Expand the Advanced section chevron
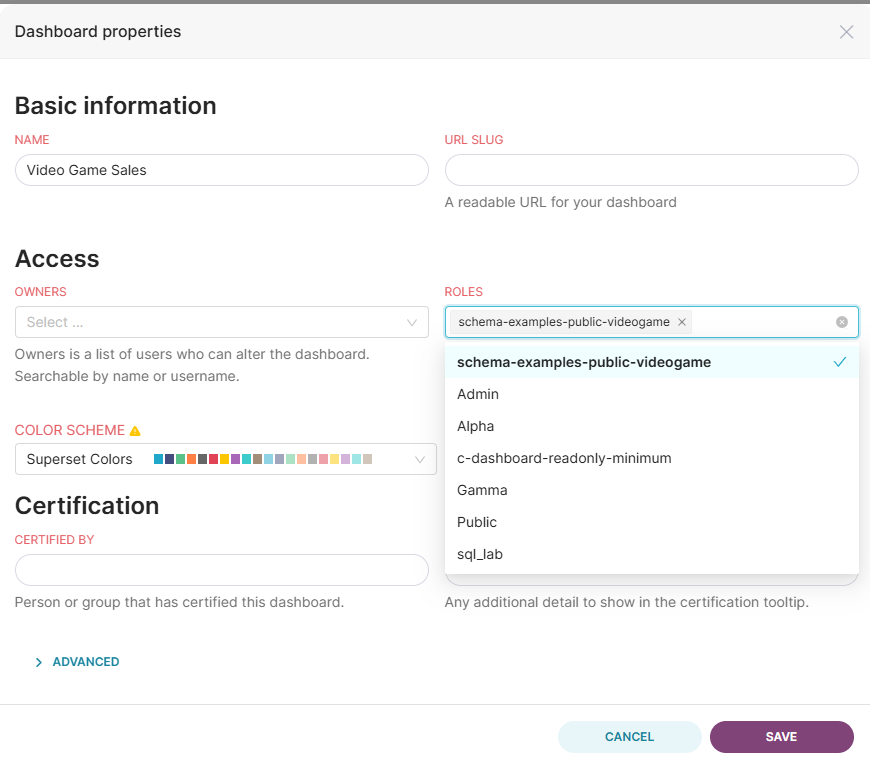Screen dimensions: 870x763 (38, 662)
